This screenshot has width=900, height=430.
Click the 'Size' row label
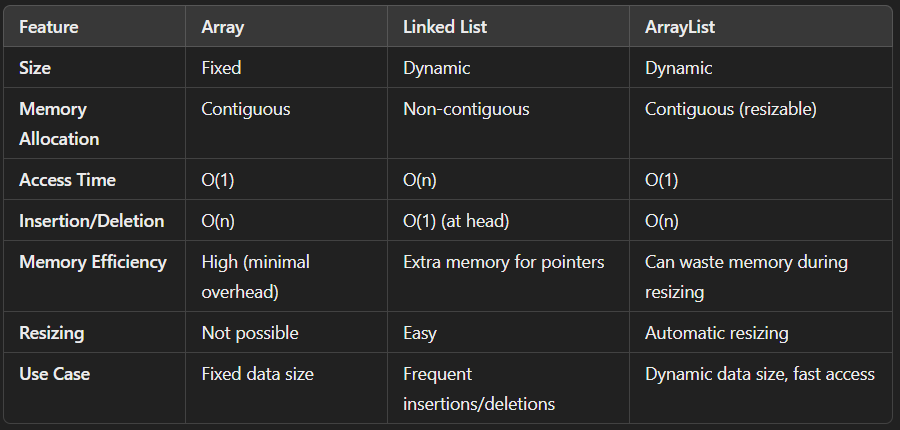[36, 71]
